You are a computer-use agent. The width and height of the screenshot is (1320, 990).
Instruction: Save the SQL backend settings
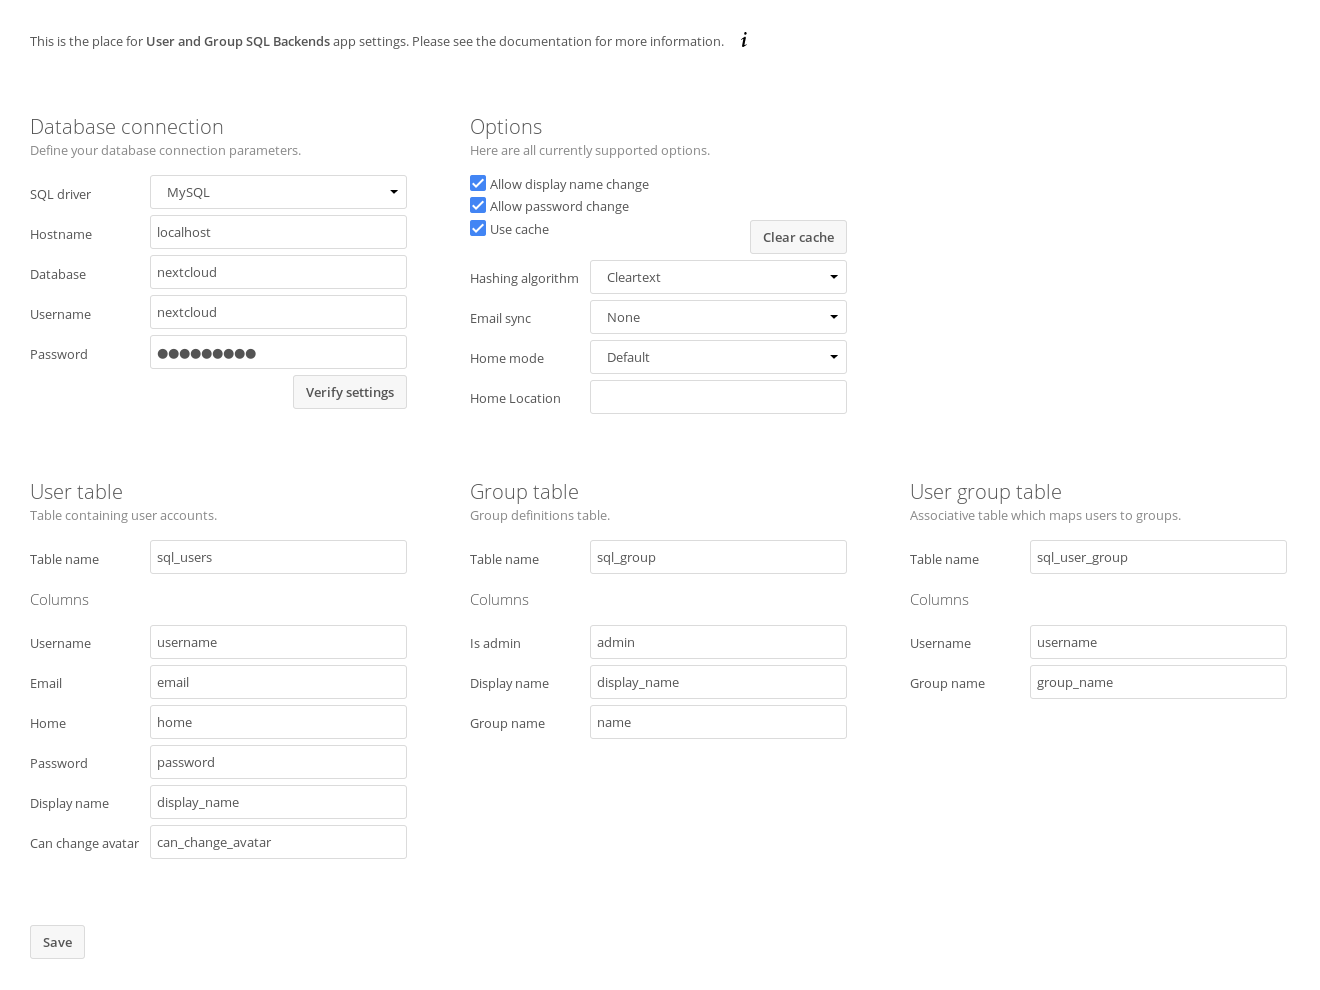click(57, 942)
